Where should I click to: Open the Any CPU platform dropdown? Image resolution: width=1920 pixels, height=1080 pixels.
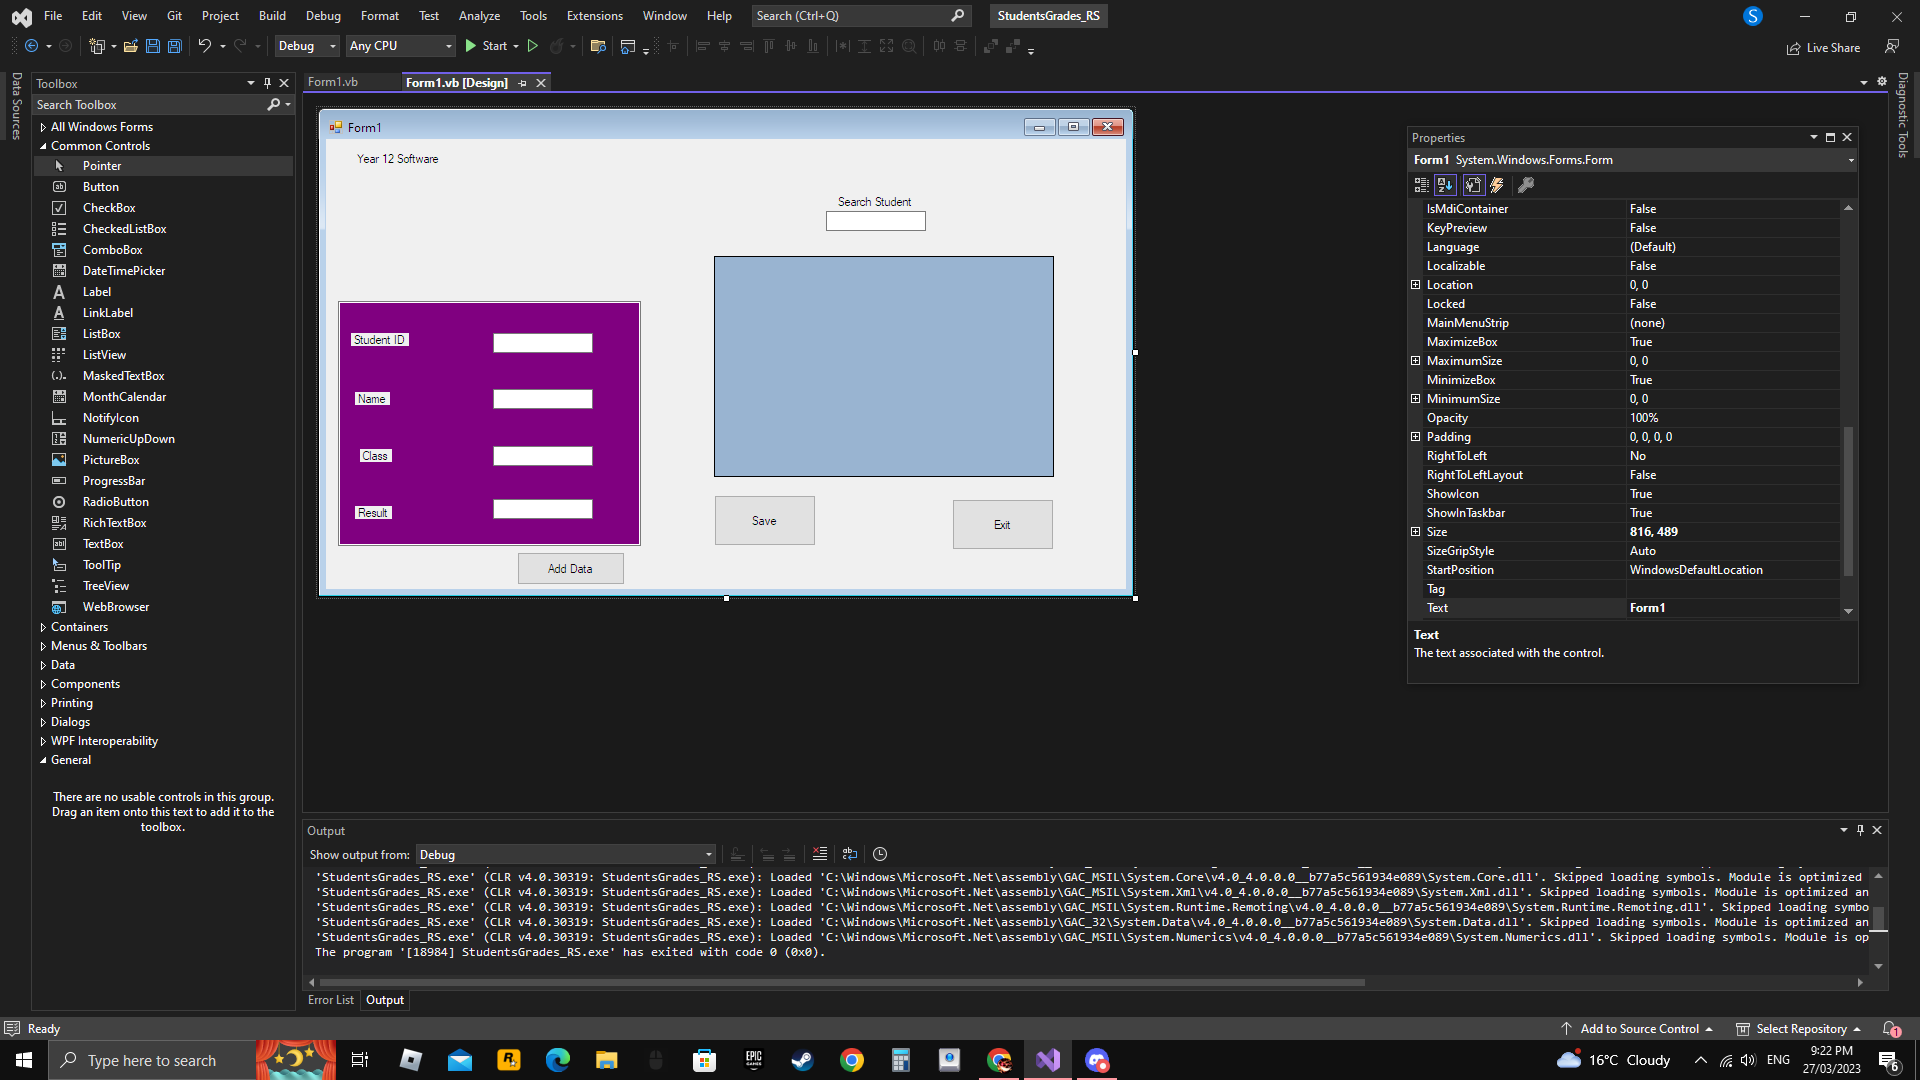pyautogui.click(x=400, y=46)
